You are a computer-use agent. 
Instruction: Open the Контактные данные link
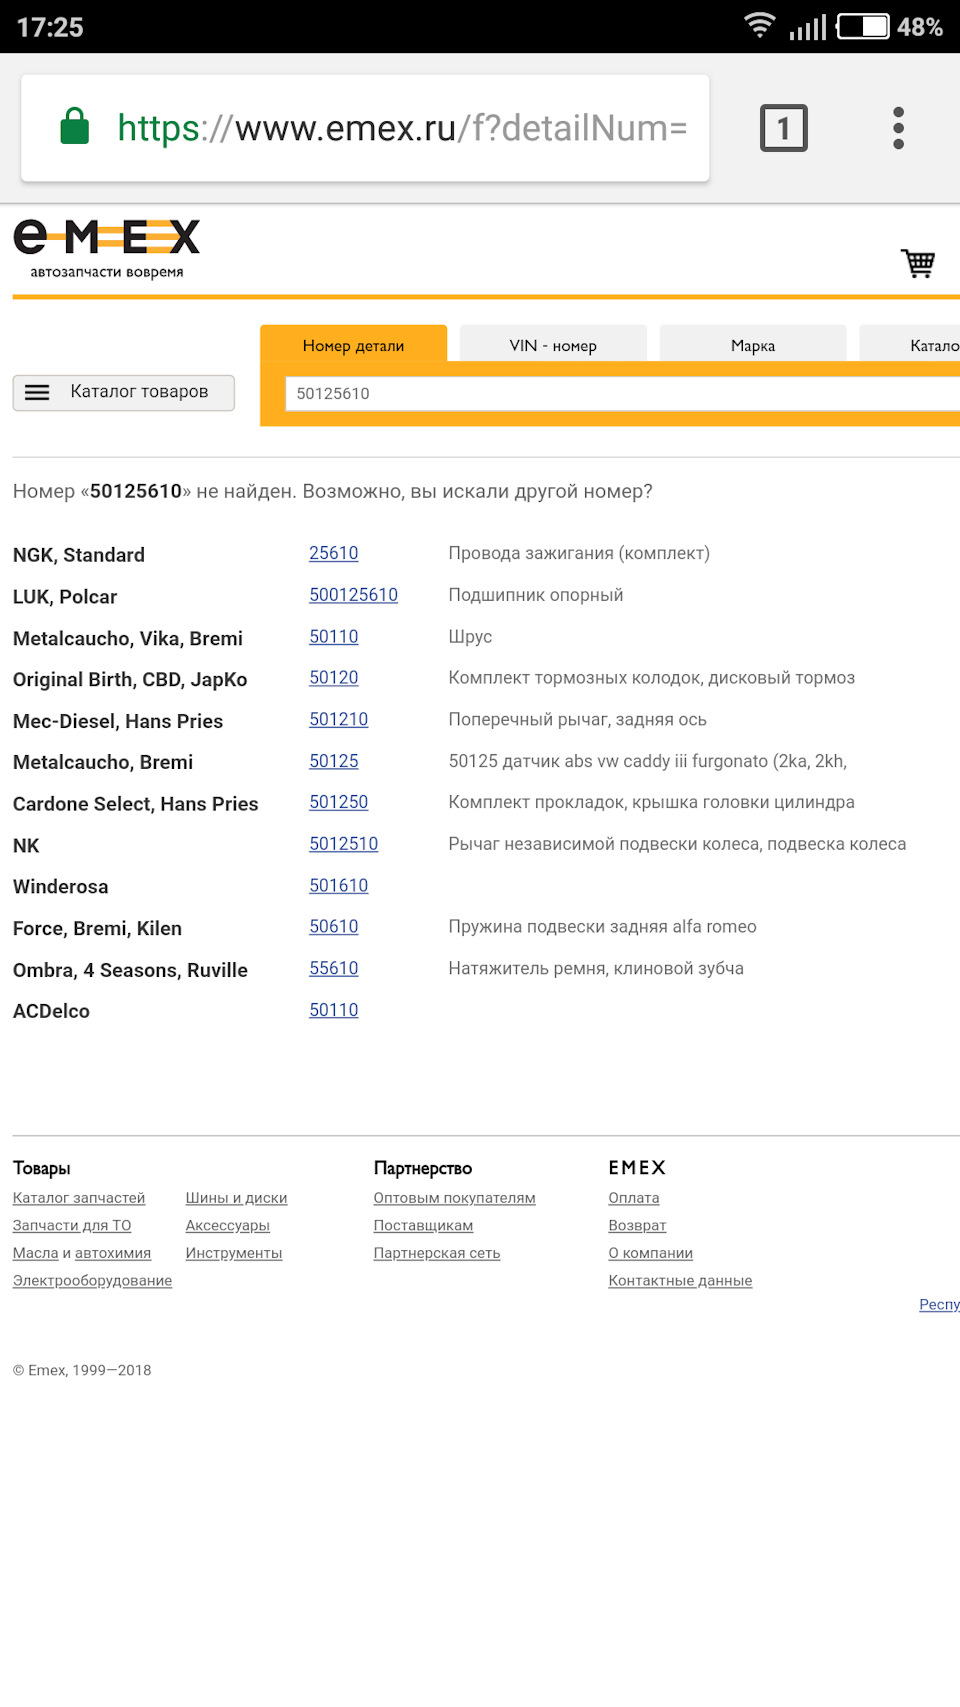[680, 1281]
